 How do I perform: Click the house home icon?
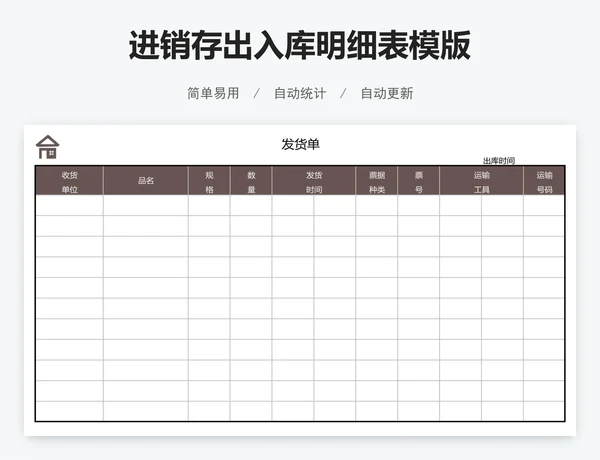pyautogui.click(x=47, y=147)
